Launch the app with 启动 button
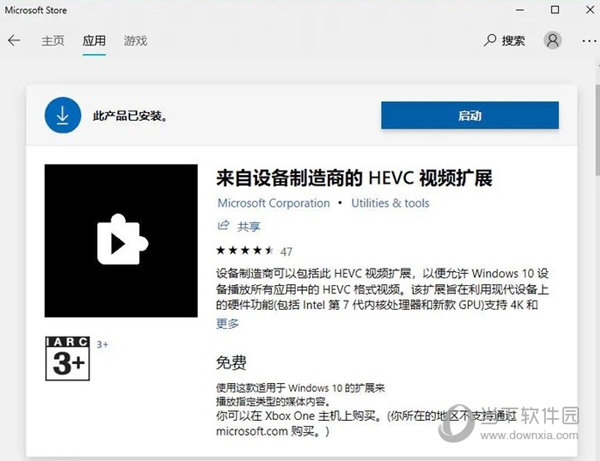The width and height of the screenshot is (600, 461). tap(470, 115)
